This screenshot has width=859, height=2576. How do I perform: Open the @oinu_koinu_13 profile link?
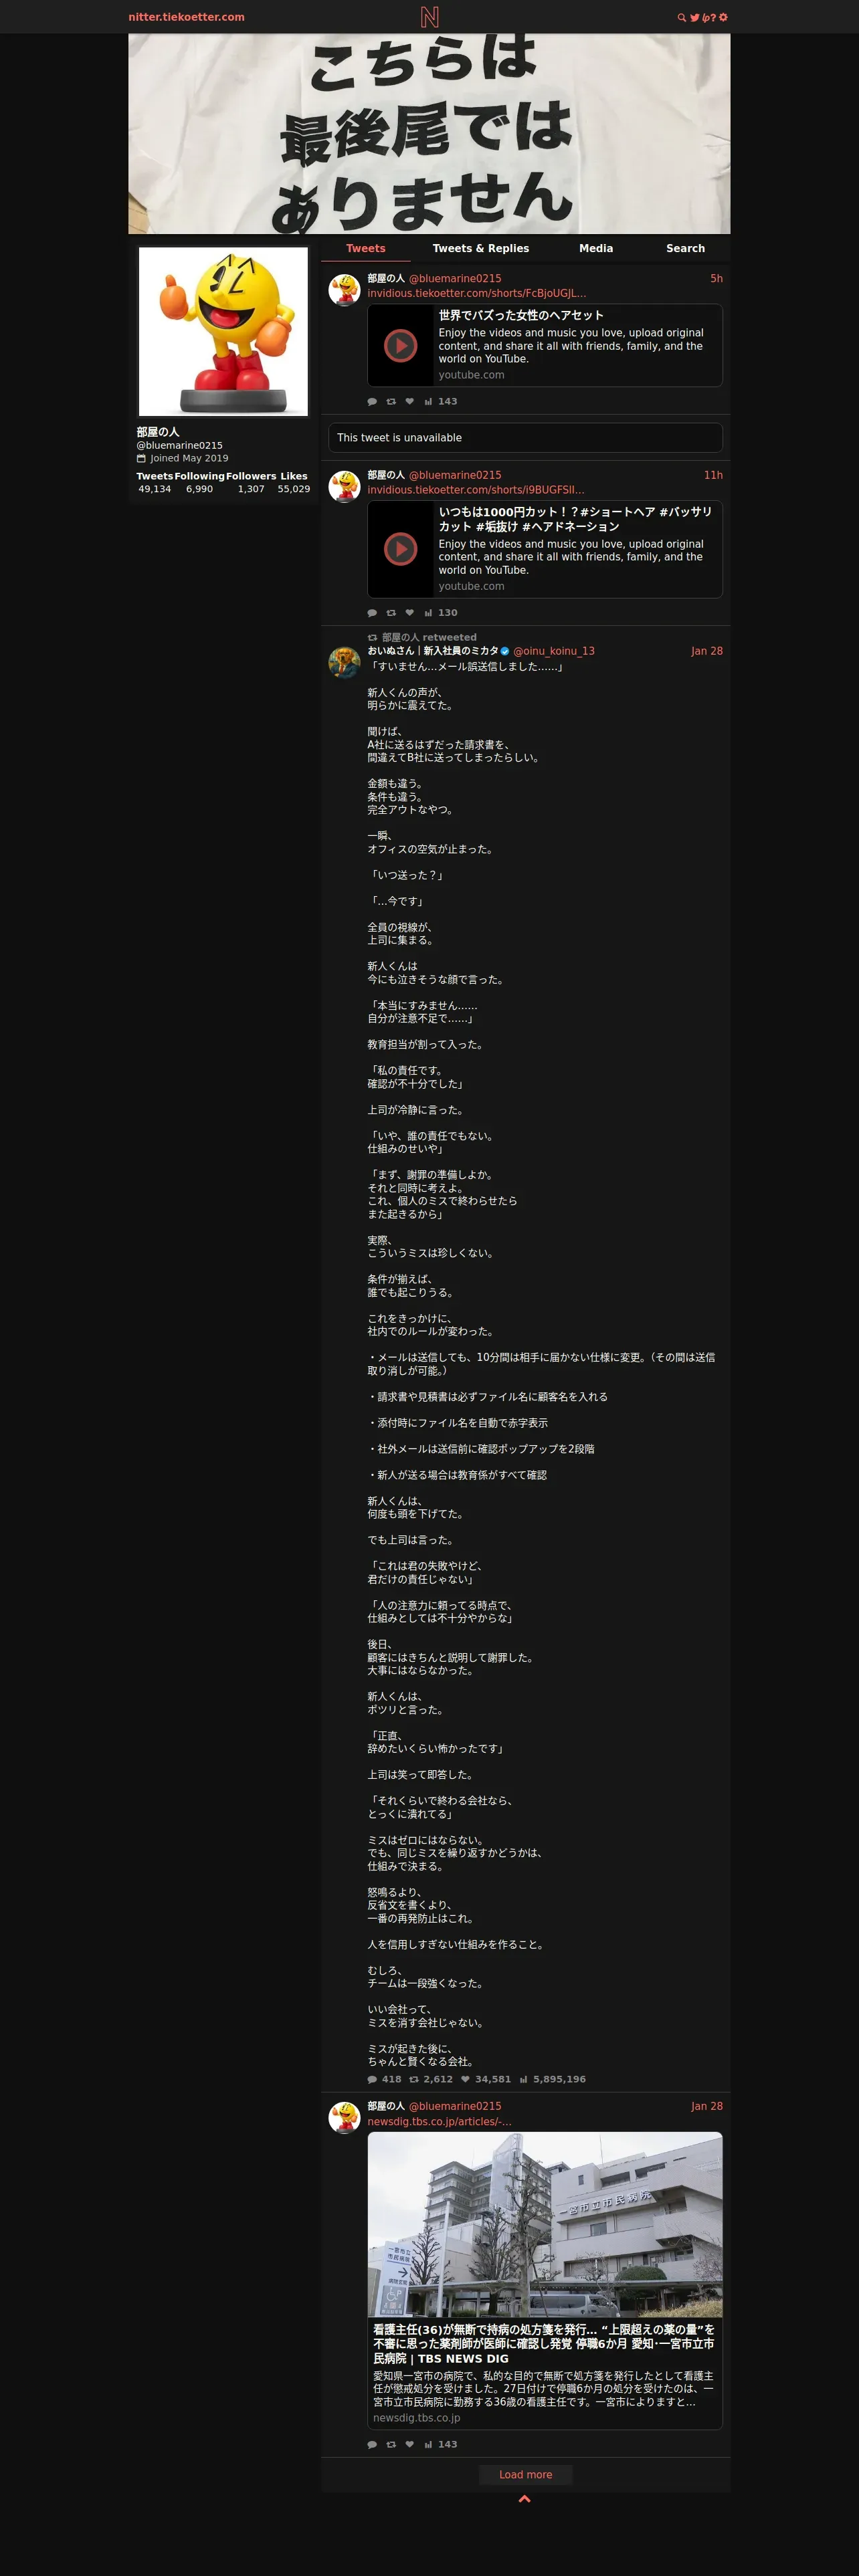pyautogui.click(x=554, y=651)
